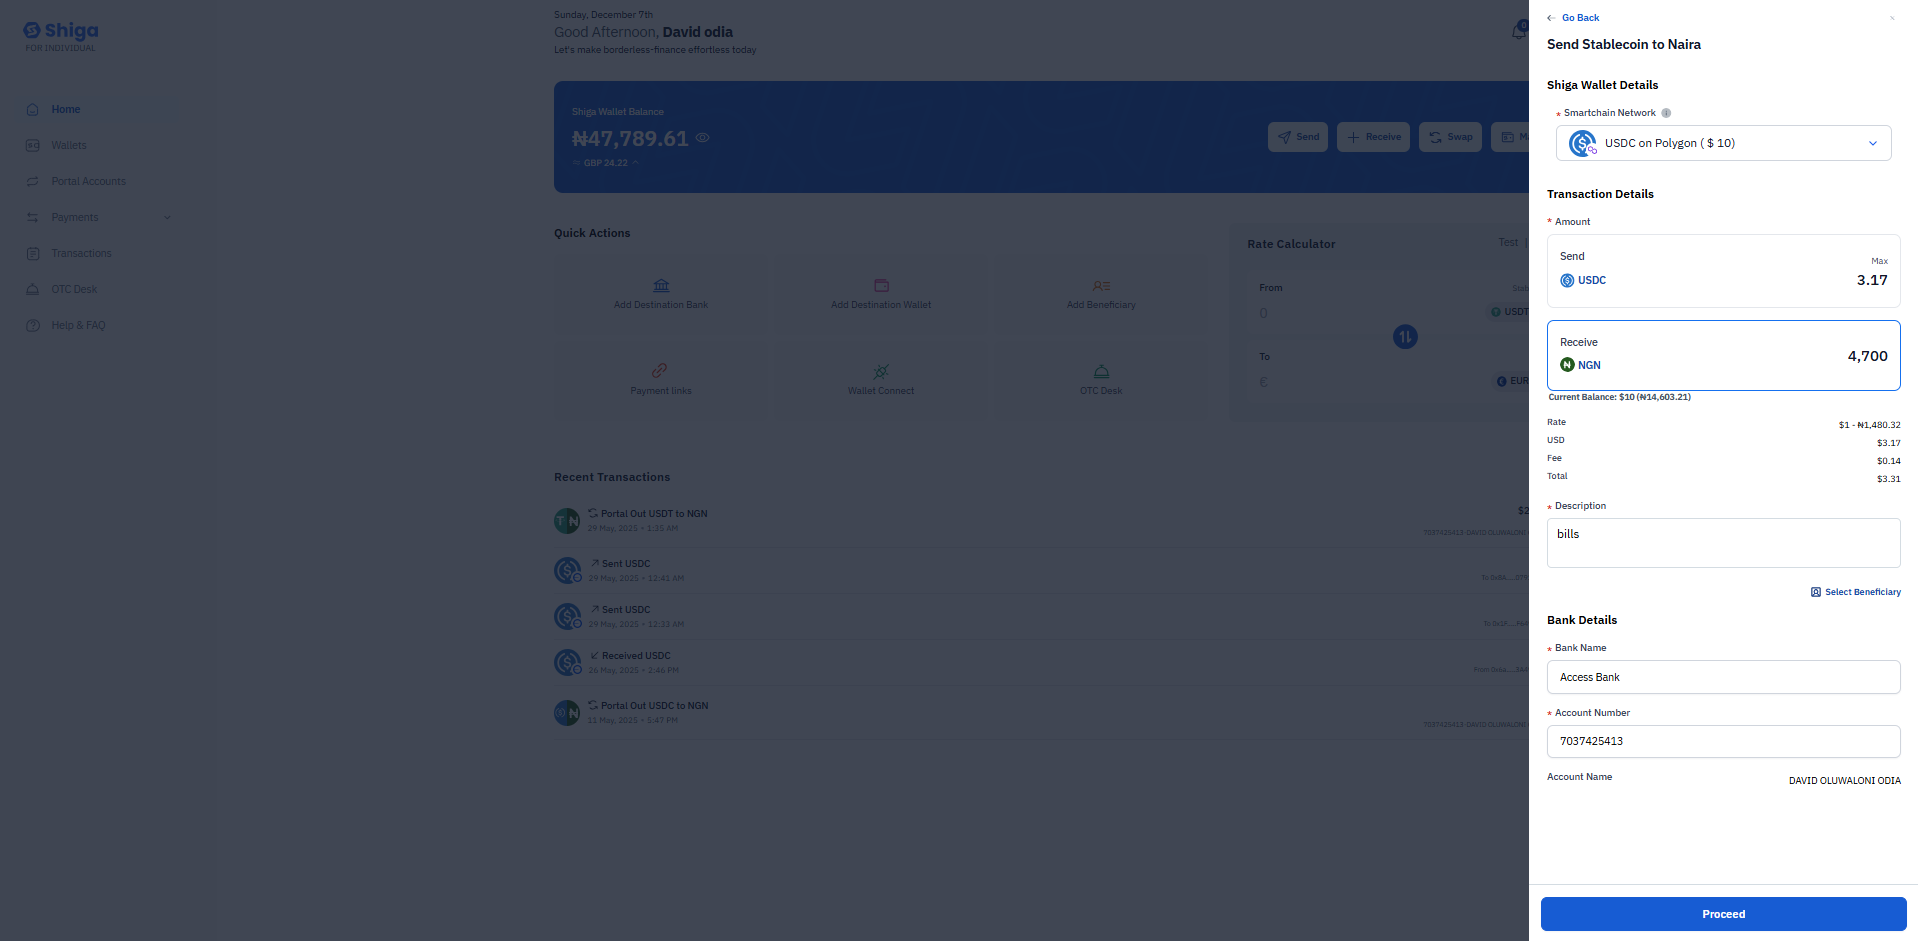Click the Max amount link
Viewport: 1918px width, 941px height.
pyautogui.click(x=1879, y=261)
